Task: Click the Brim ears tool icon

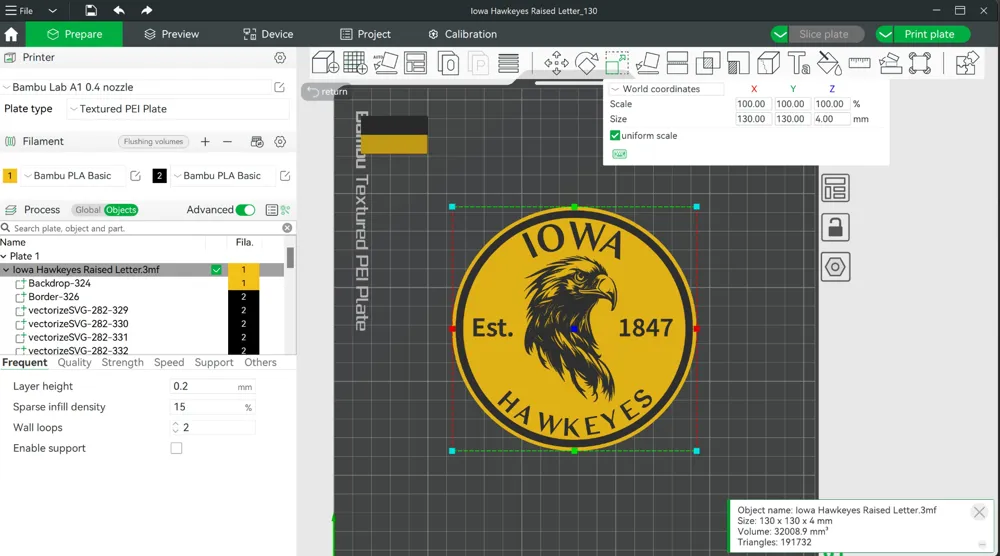Action: [920, 64]
